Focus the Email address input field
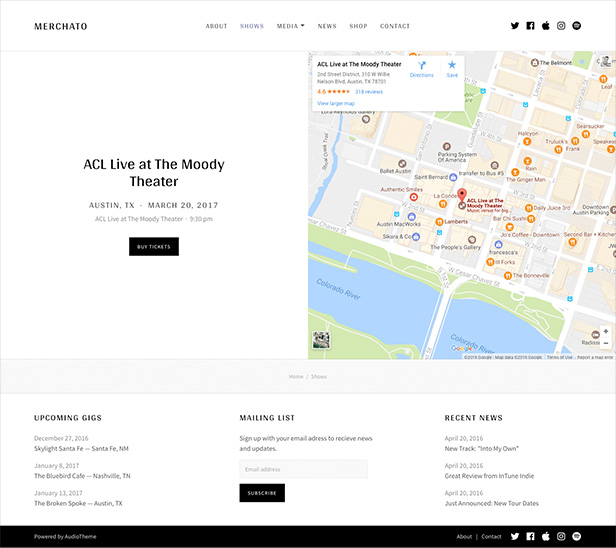 pos(304,469)
